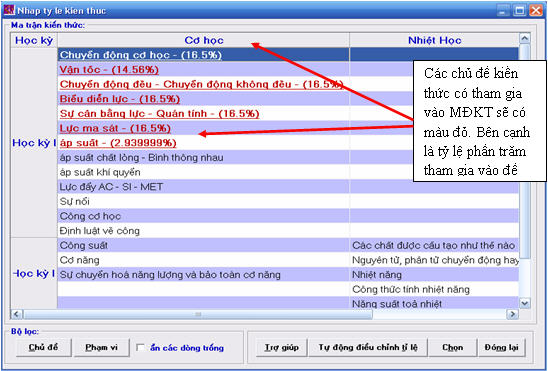Viewport: 548px width, 371px height.
Task: Select the Cơ năng row
Action: 203,260
